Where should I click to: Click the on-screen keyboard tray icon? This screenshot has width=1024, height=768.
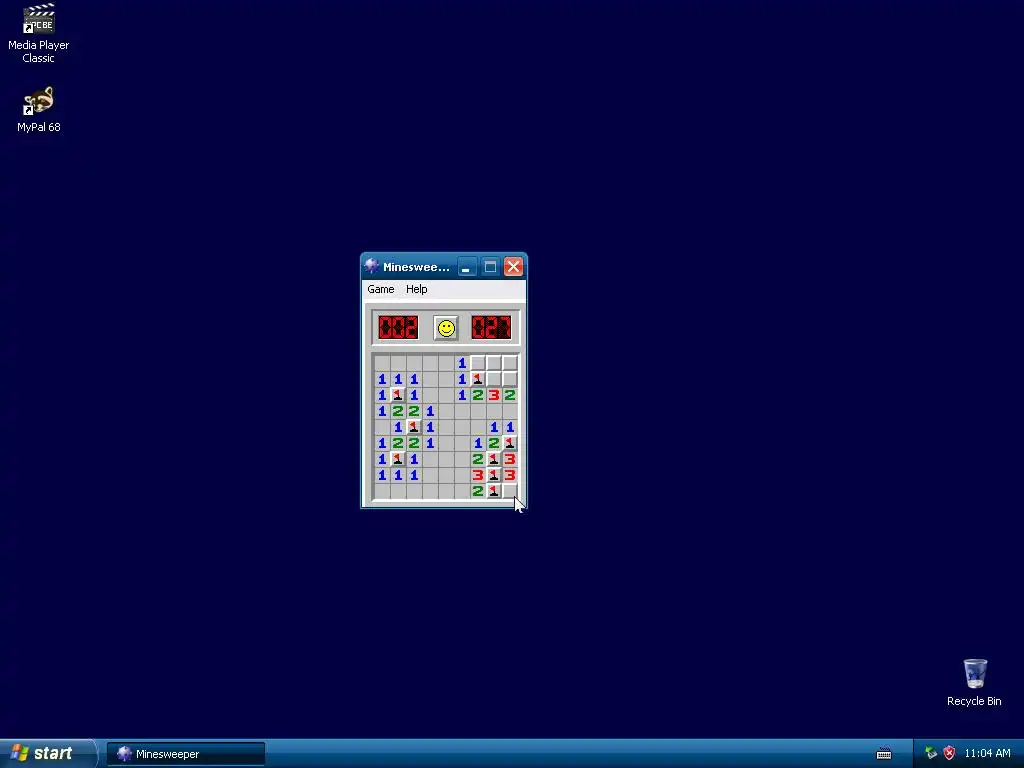tap(884, 754)
